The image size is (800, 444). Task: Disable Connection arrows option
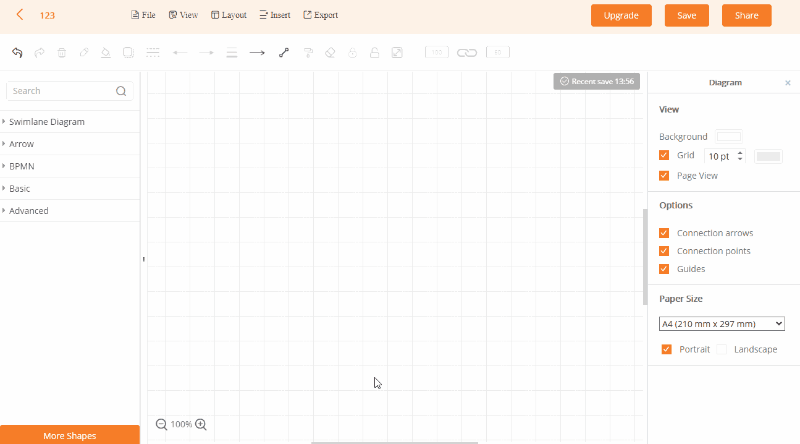664,233
